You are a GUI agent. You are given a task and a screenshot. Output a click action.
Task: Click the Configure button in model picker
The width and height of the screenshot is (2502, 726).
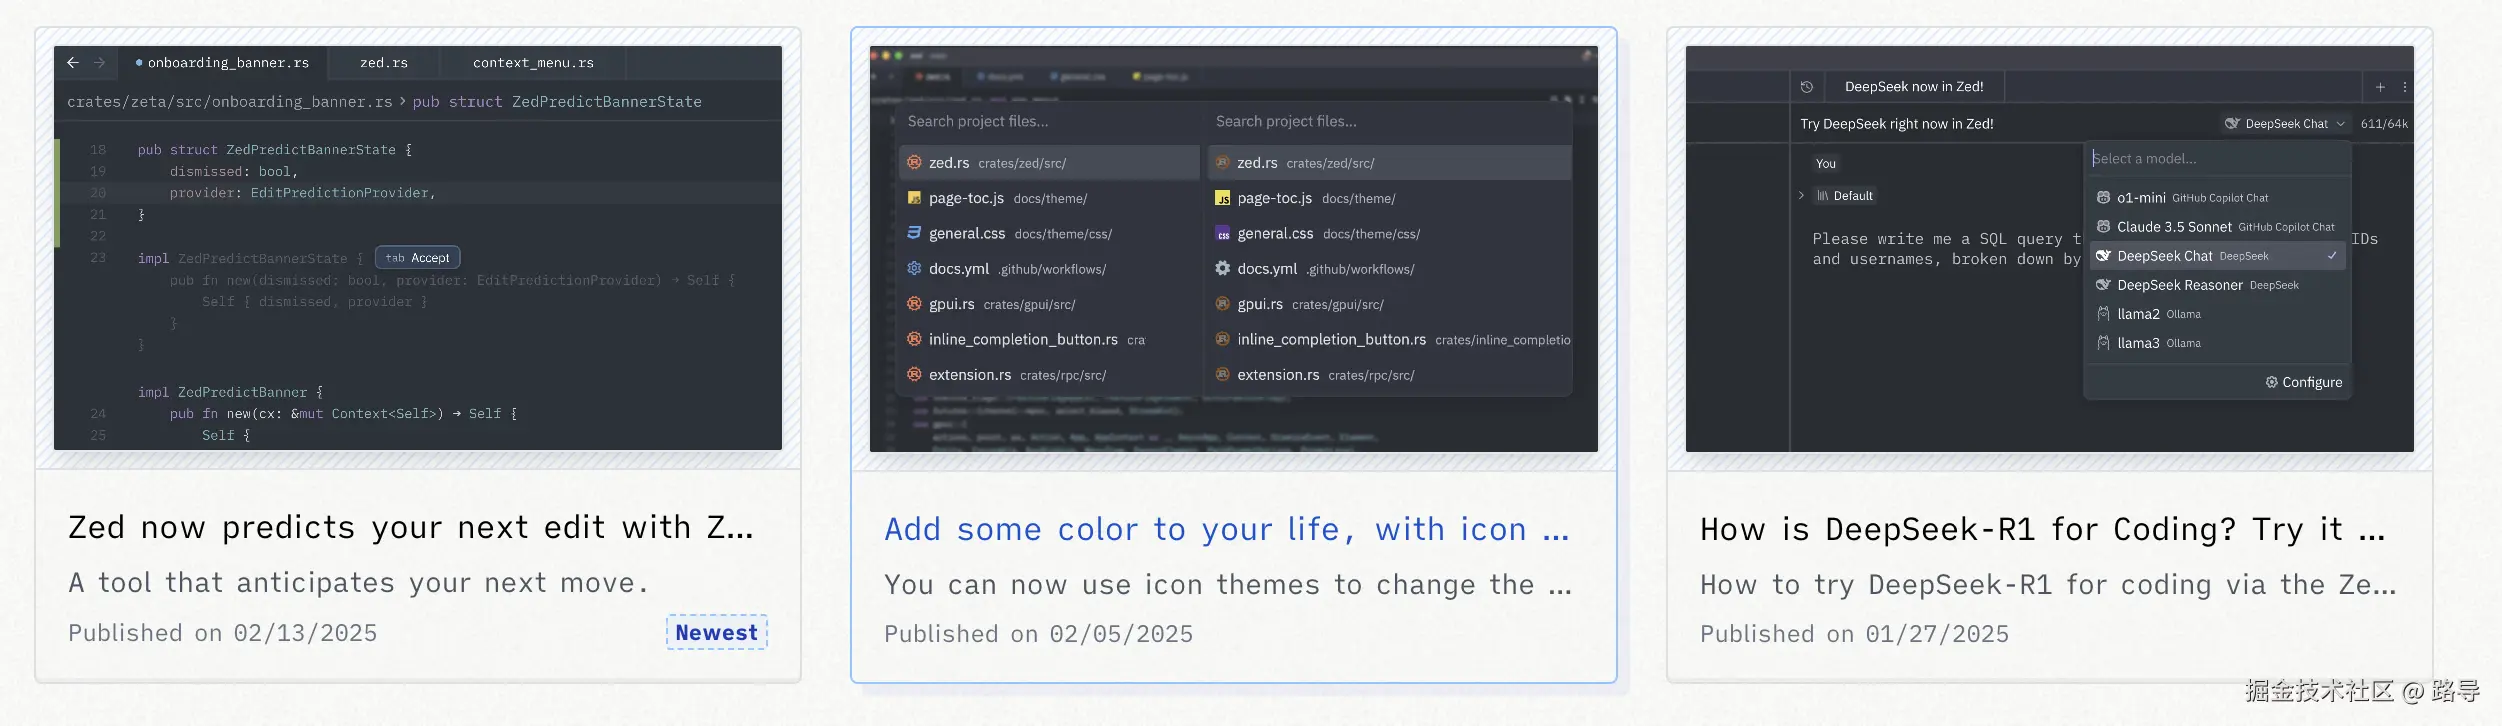(x=2303, y=382)
